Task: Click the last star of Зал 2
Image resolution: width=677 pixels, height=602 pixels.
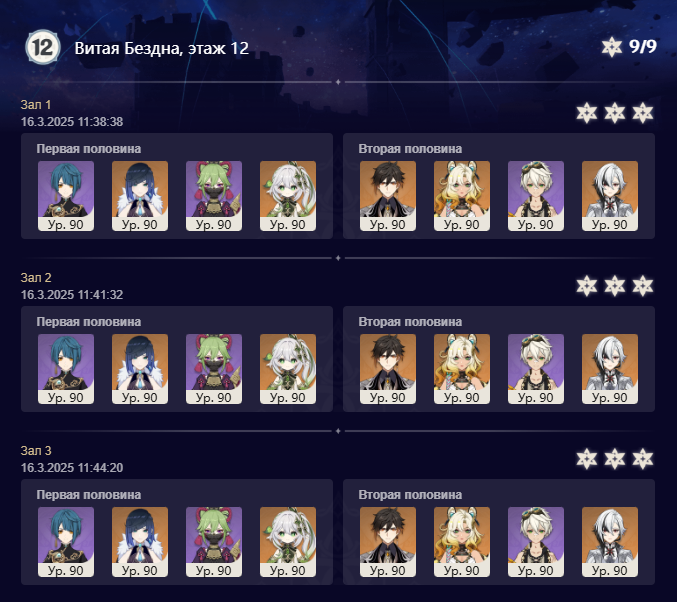Action: 642,286
